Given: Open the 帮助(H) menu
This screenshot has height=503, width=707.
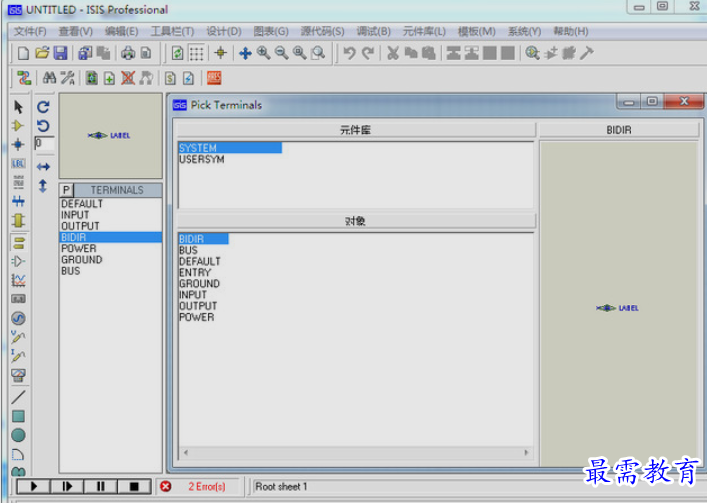Looking at the screenshot, I should click(x=570, y=32).
